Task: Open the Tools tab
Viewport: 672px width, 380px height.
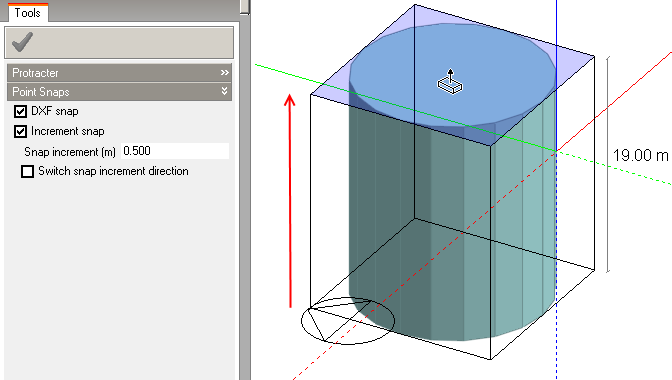Action: (x=27, y=12)
